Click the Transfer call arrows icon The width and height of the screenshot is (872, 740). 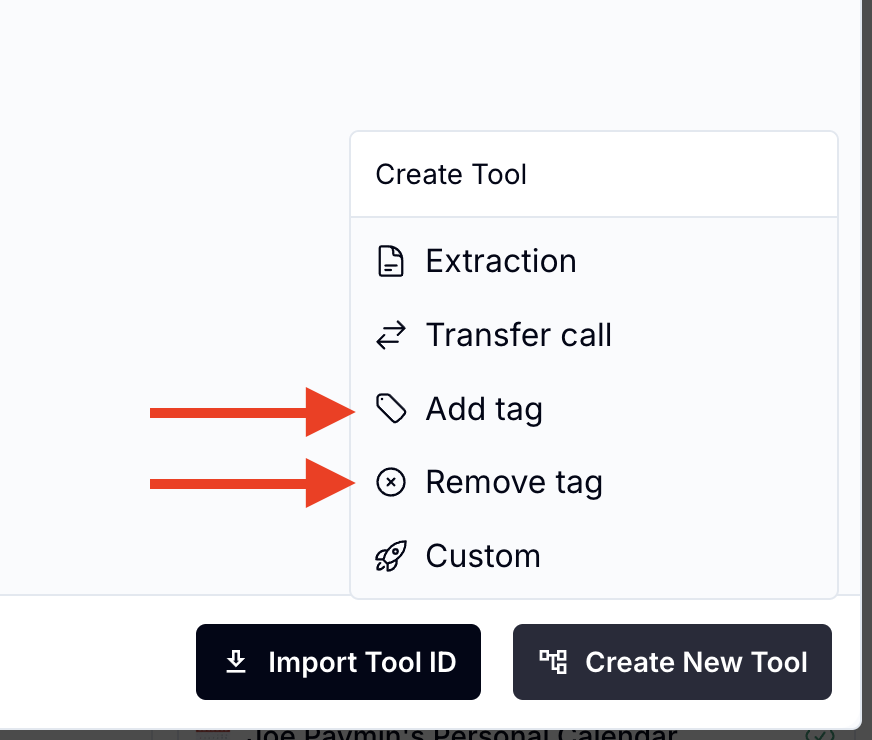pos(390,336)
